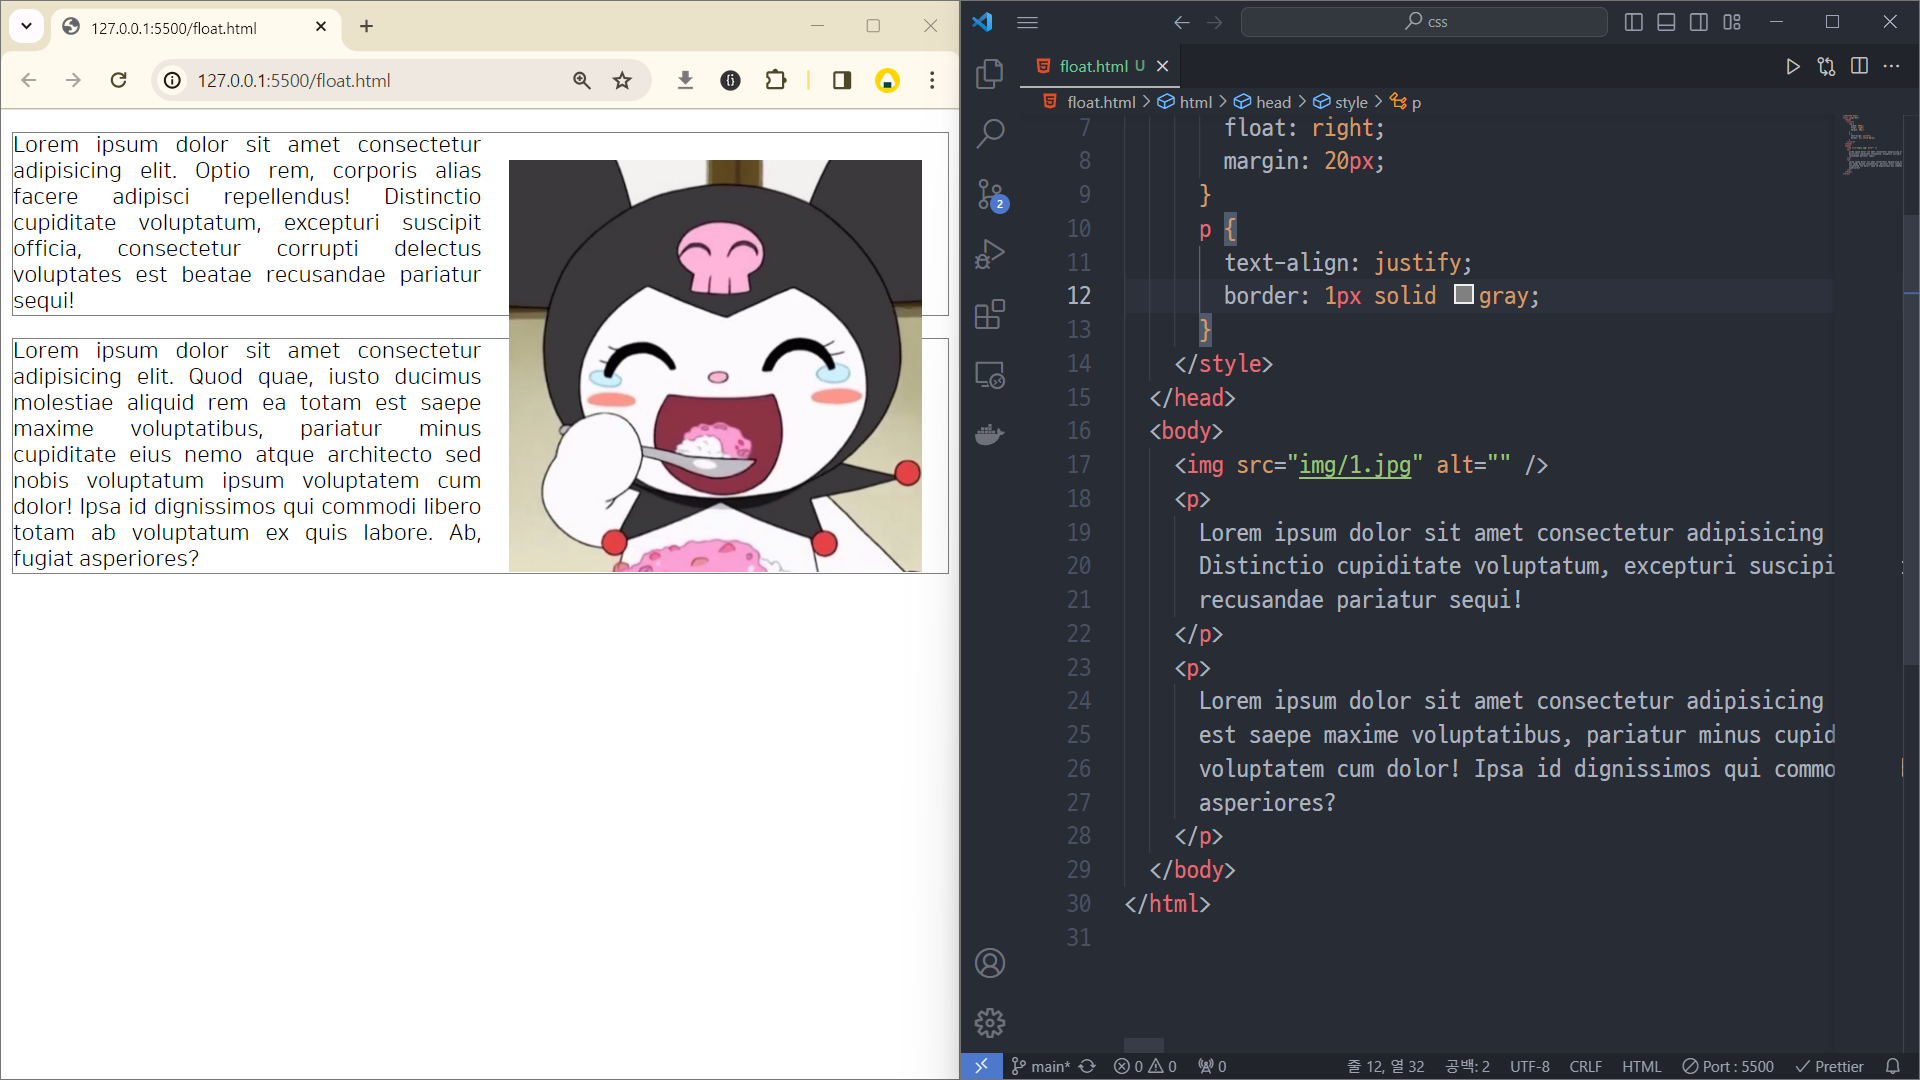This screenshot has width=1920, height=1080.
Task: Click the gray color swatch in code
Action: [x=1463, y=295]
